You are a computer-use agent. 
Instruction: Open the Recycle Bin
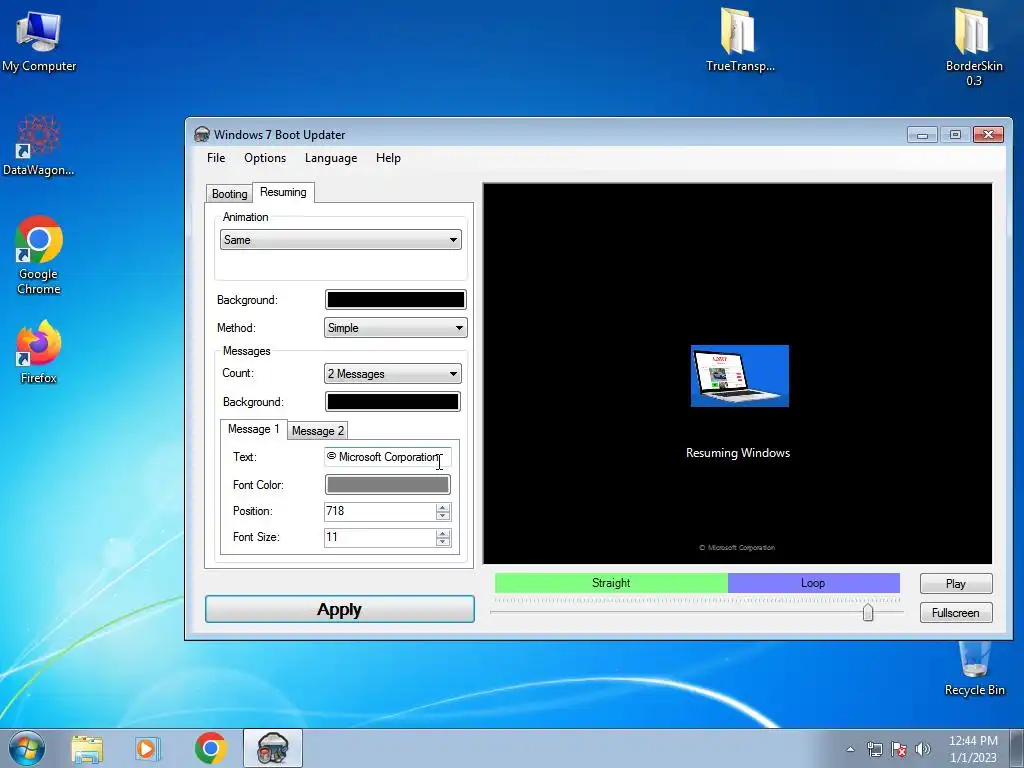[x=974, y=669]
